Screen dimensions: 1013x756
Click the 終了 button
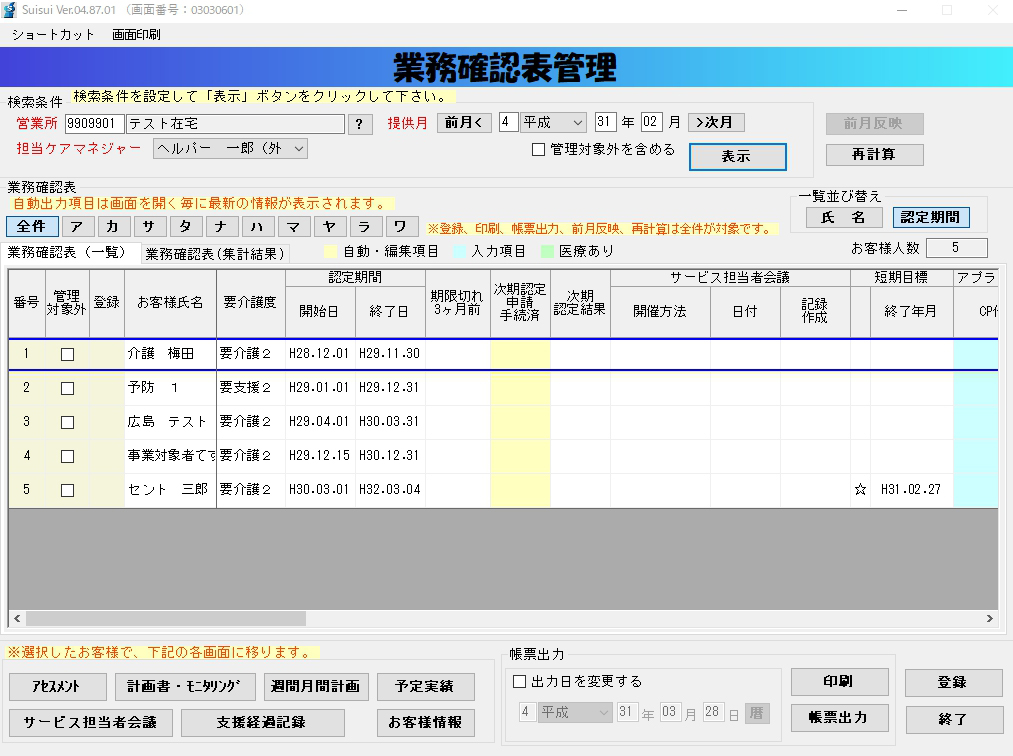pyautogui.click(x=954, y=720)
